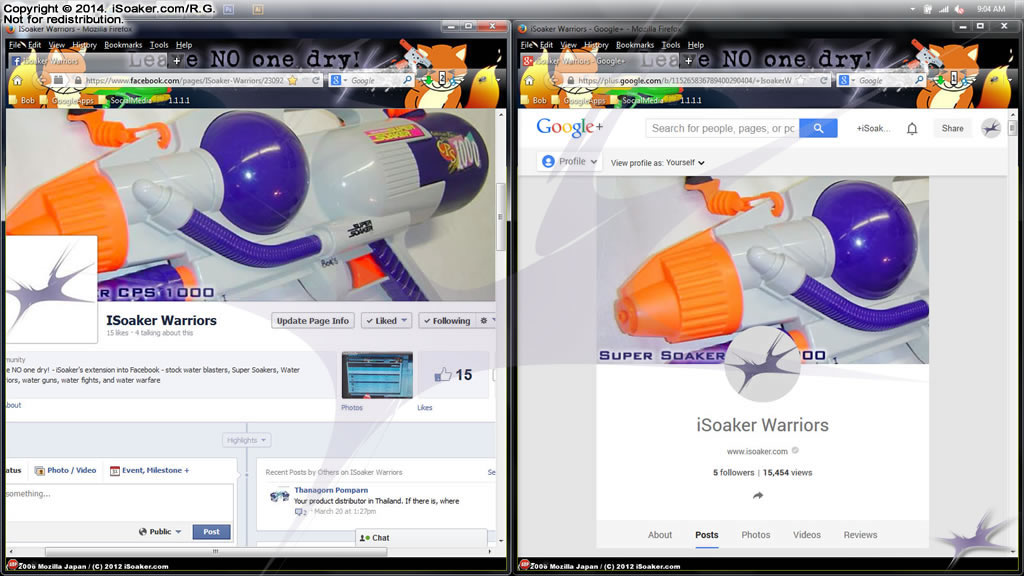1024x576 pixels.
Task: Click the Likes link under the thumbs-up box
Action: pos(424,408)
